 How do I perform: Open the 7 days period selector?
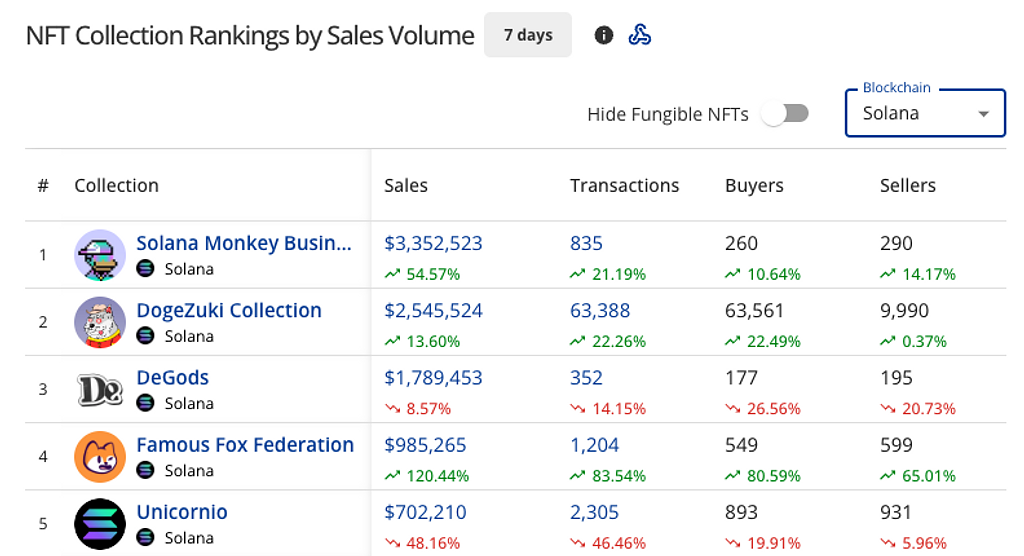pos(528,36)
